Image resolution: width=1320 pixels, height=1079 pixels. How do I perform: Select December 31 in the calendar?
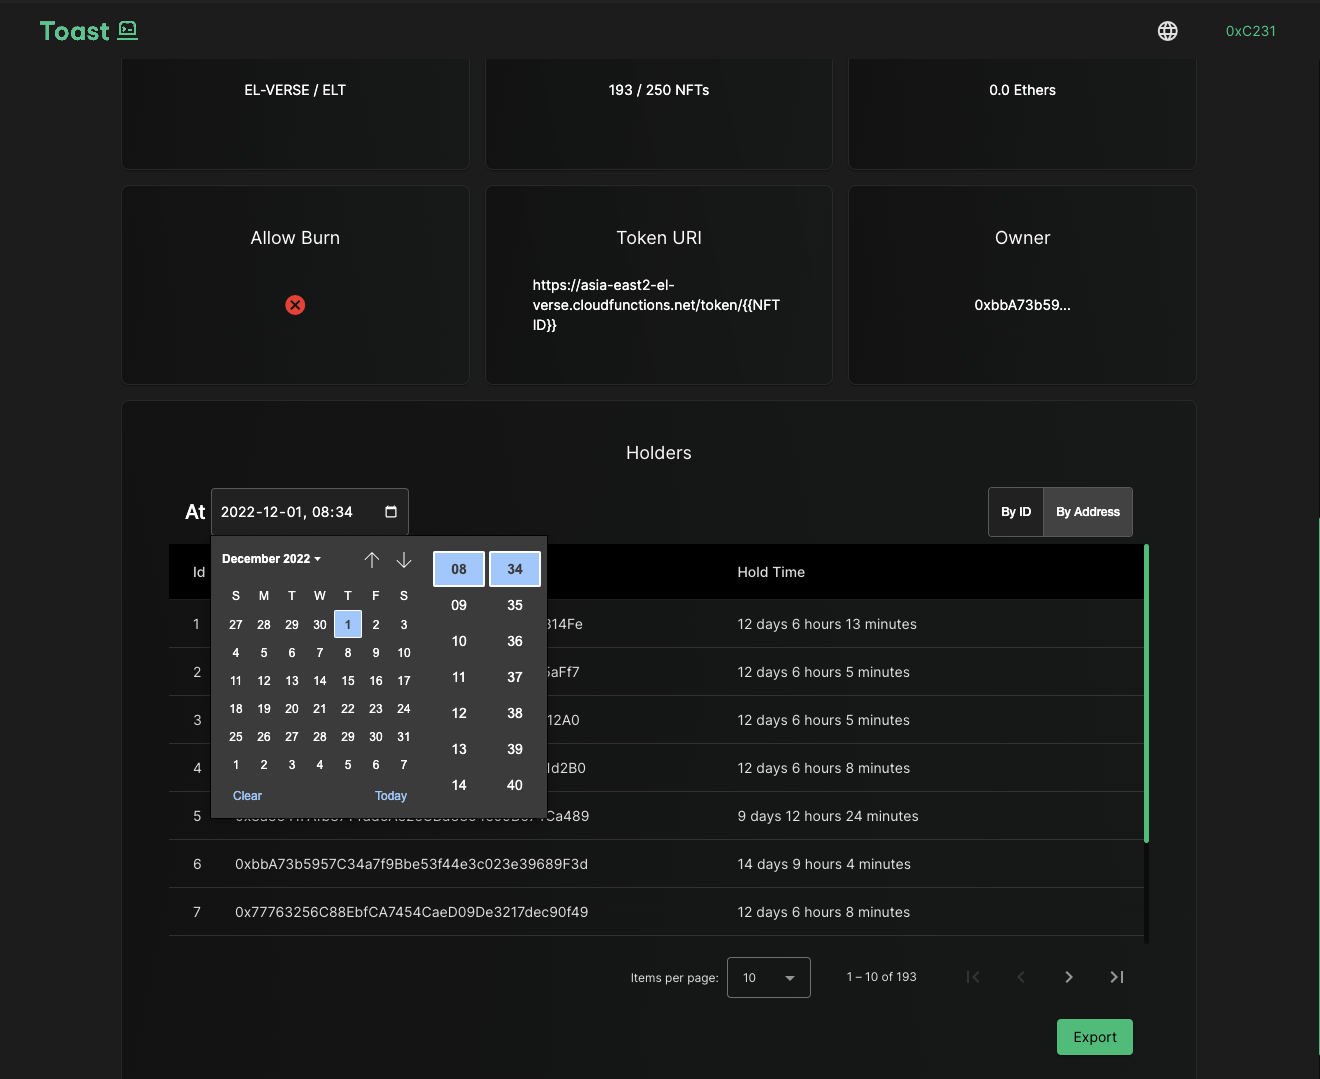pyautogui.click(x=404, y=736)
